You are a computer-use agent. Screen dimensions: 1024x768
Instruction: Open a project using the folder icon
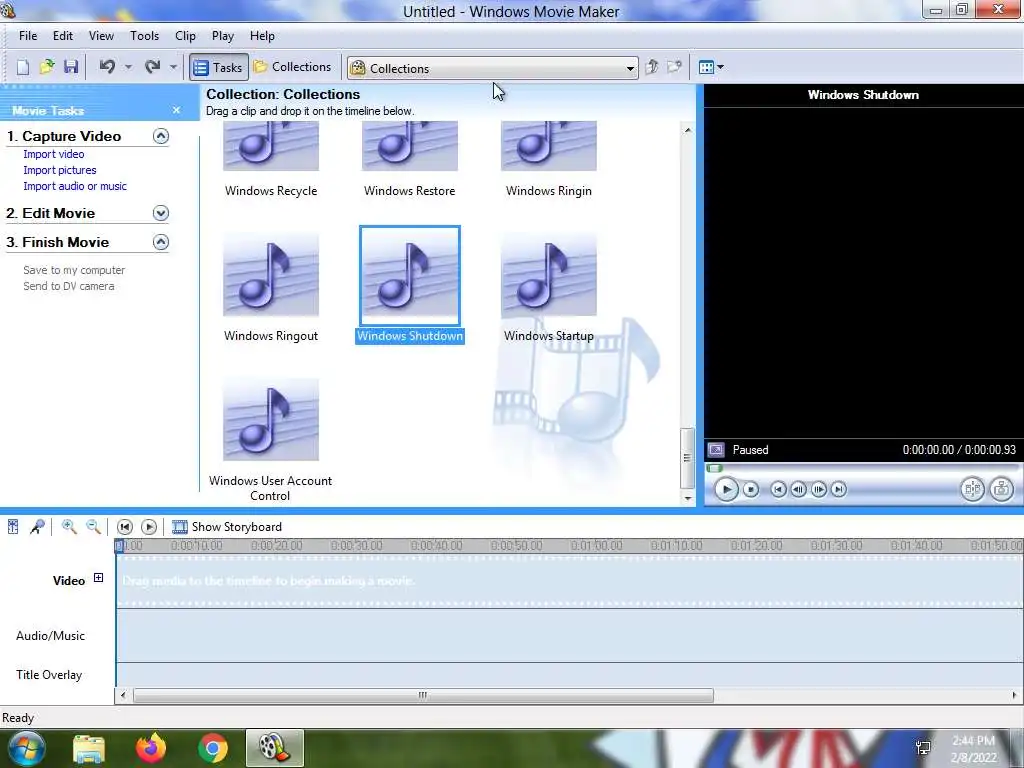(47, 67)
